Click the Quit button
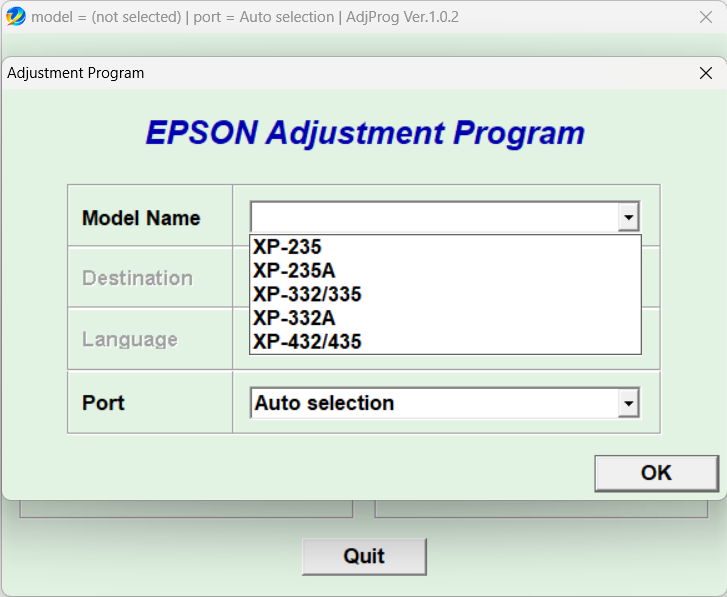This screenshot has height=597, width=727. [x=364, y=556]
